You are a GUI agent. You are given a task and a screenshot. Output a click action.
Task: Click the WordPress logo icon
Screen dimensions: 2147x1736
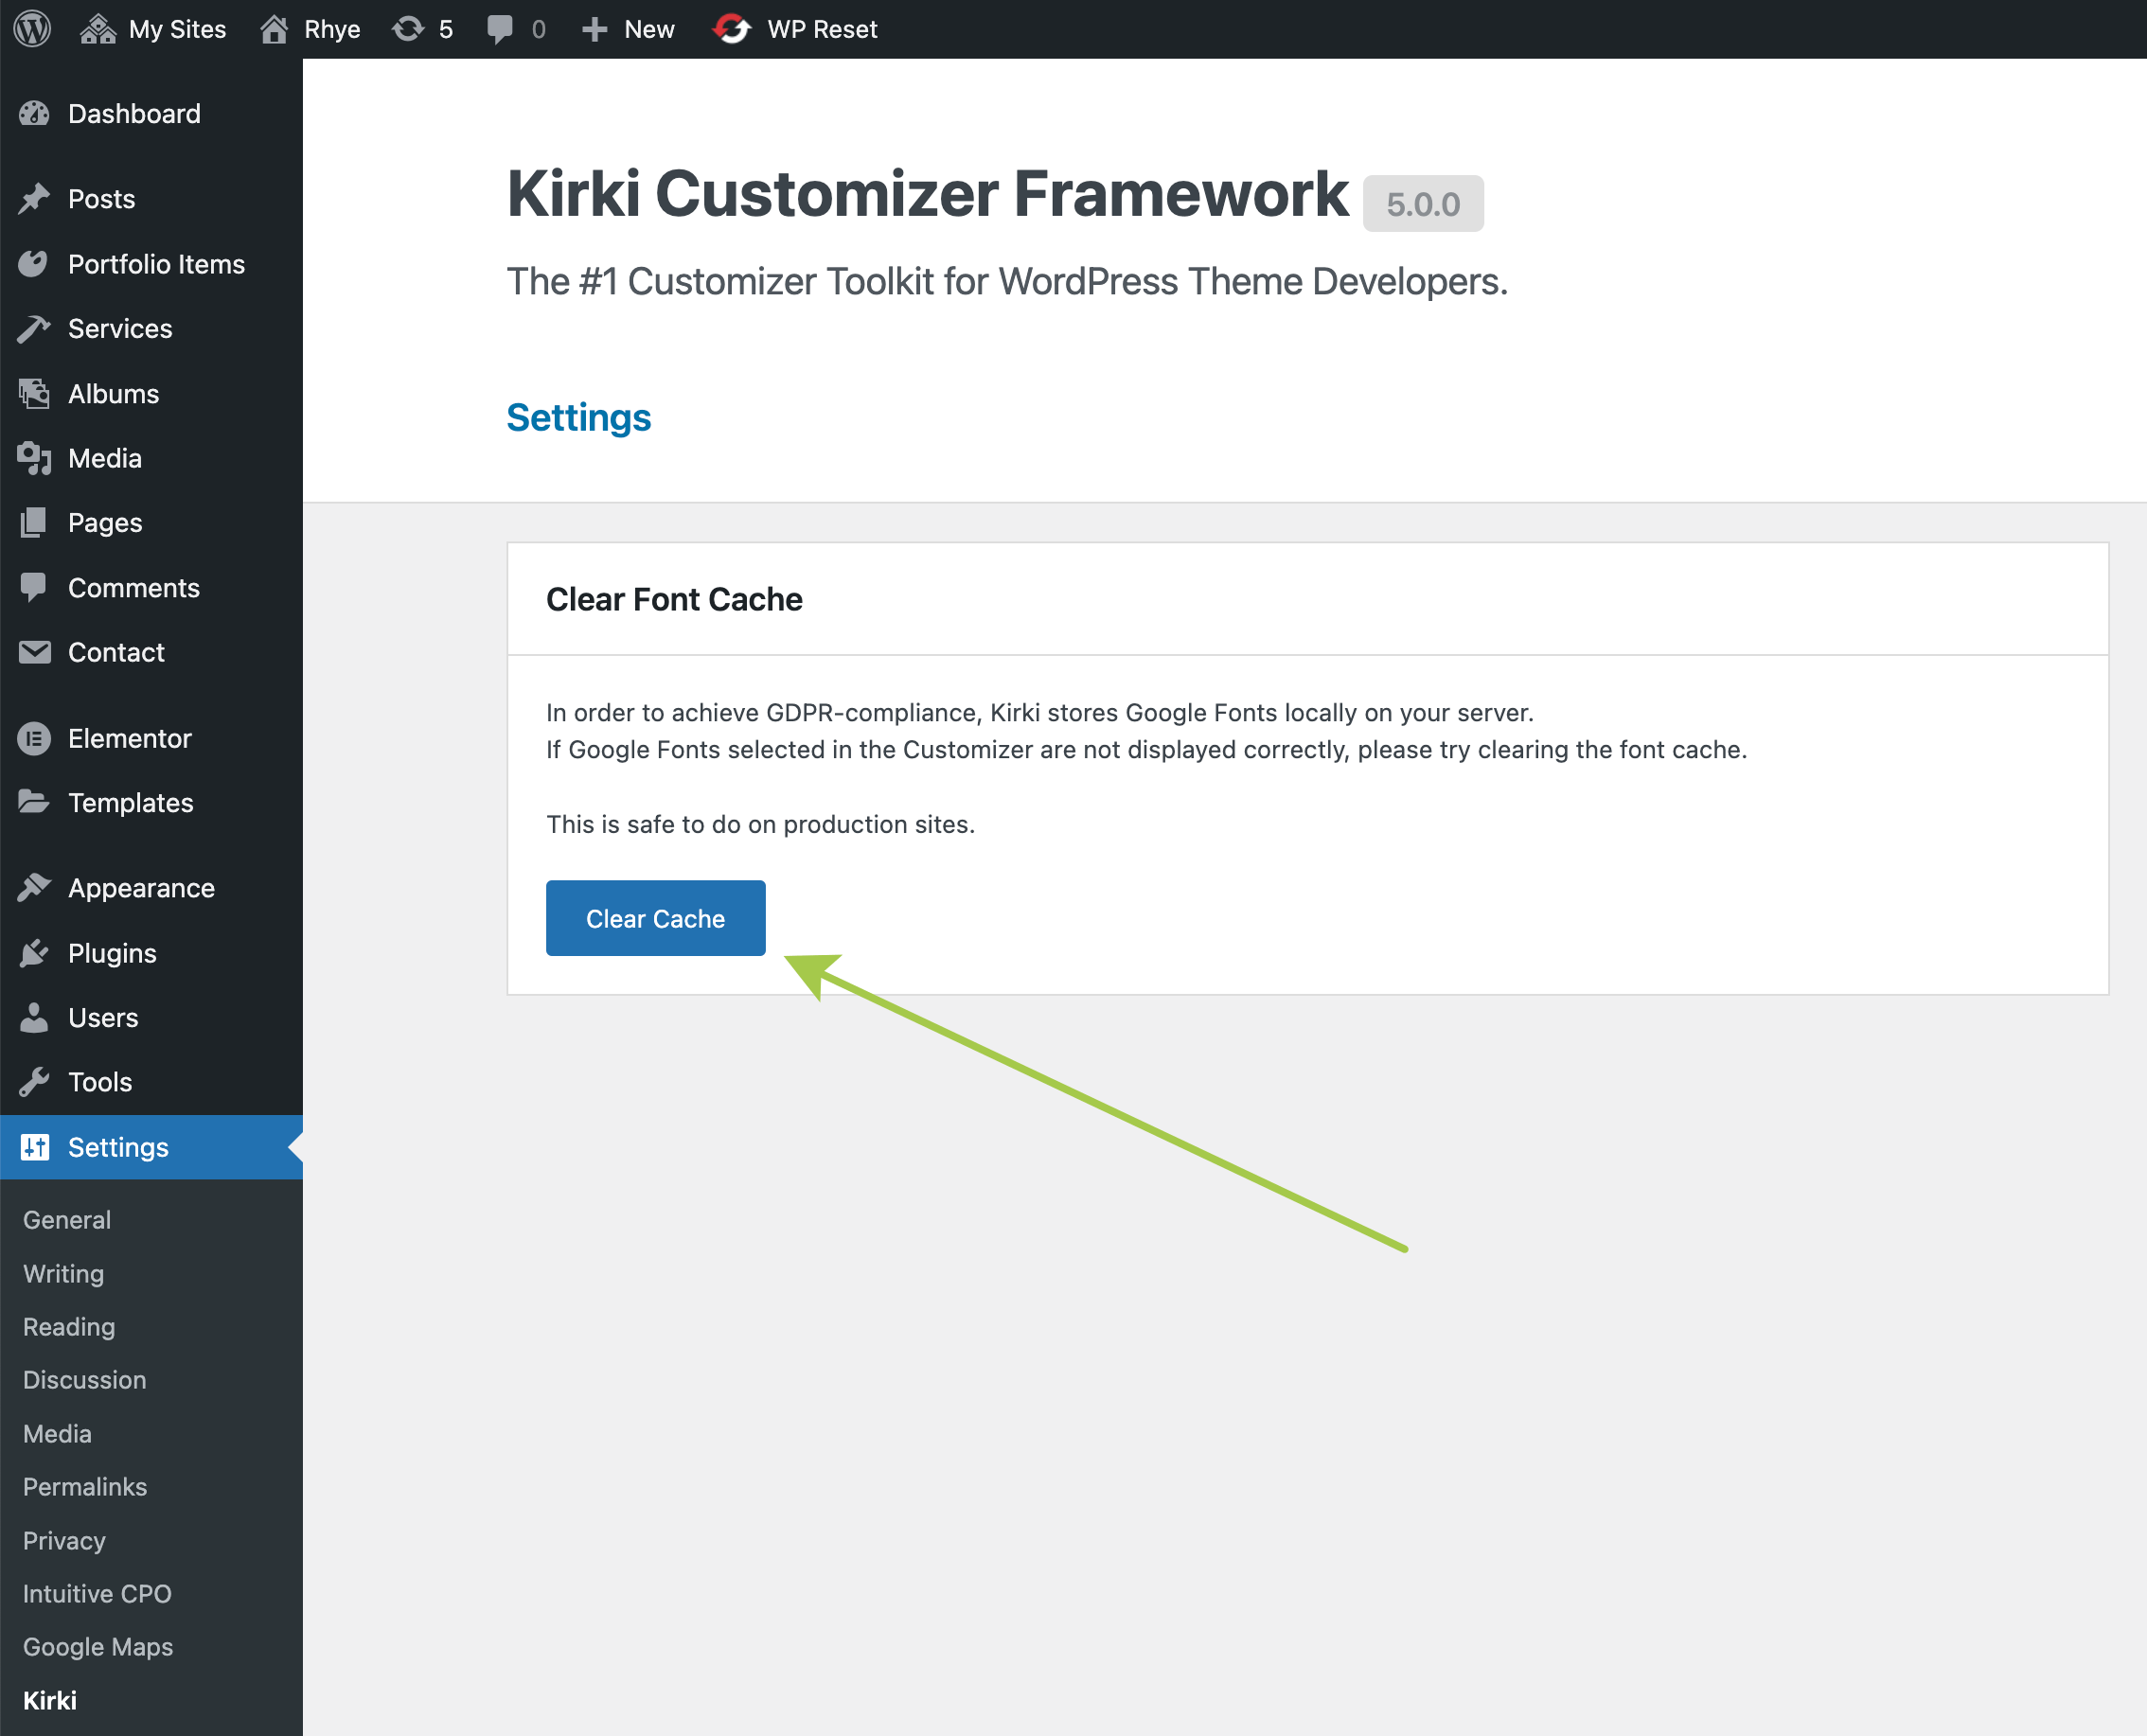click(x=32, y=29)
